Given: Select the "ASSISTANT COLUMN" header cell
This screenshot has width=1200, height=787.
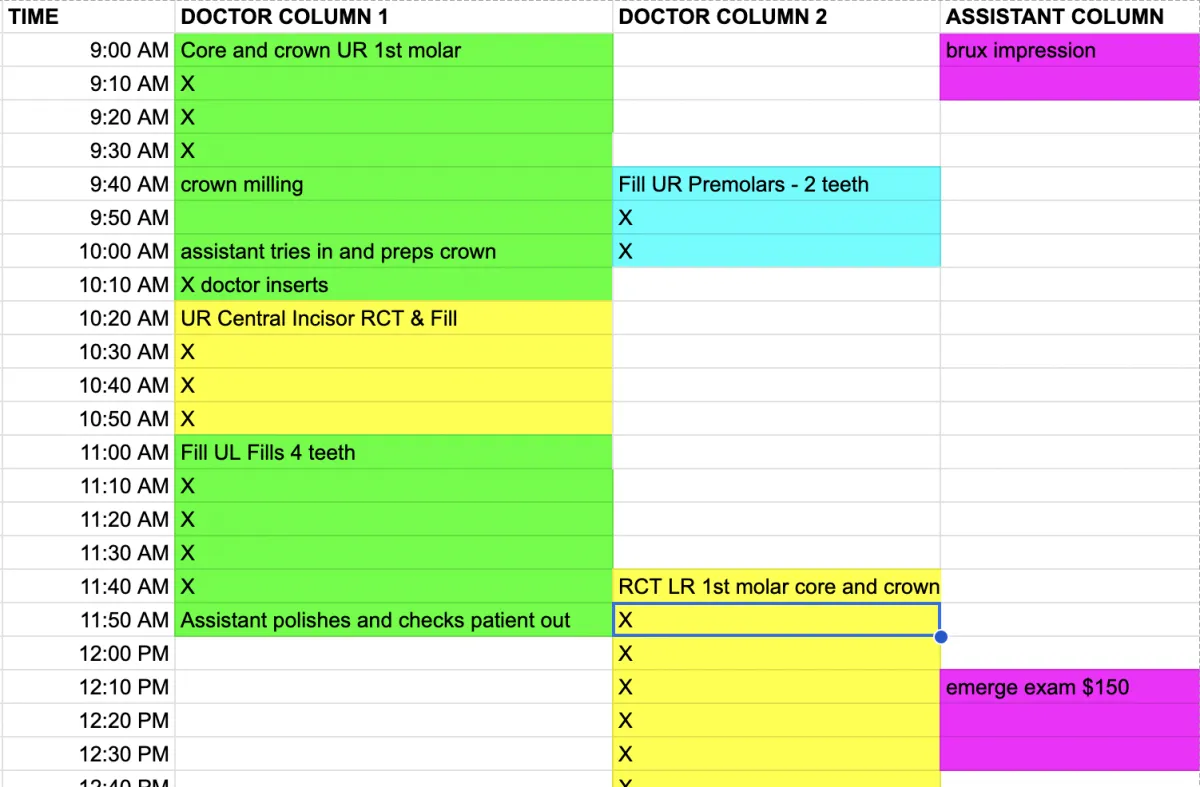Looking at the screenshot, I should (x=1069, y=17).
